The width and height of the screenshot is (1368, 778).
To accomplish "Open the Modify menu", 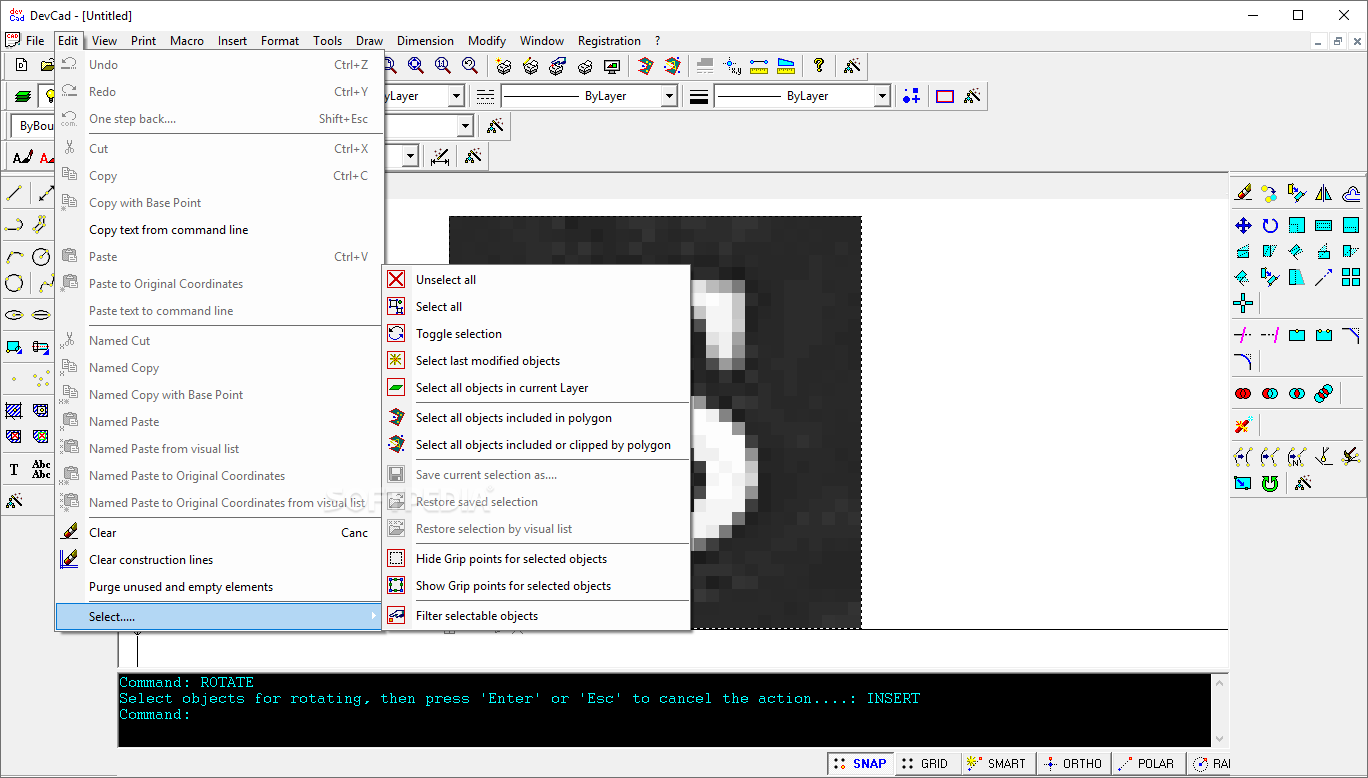I will pyautogui.click(x=487, y=41).
